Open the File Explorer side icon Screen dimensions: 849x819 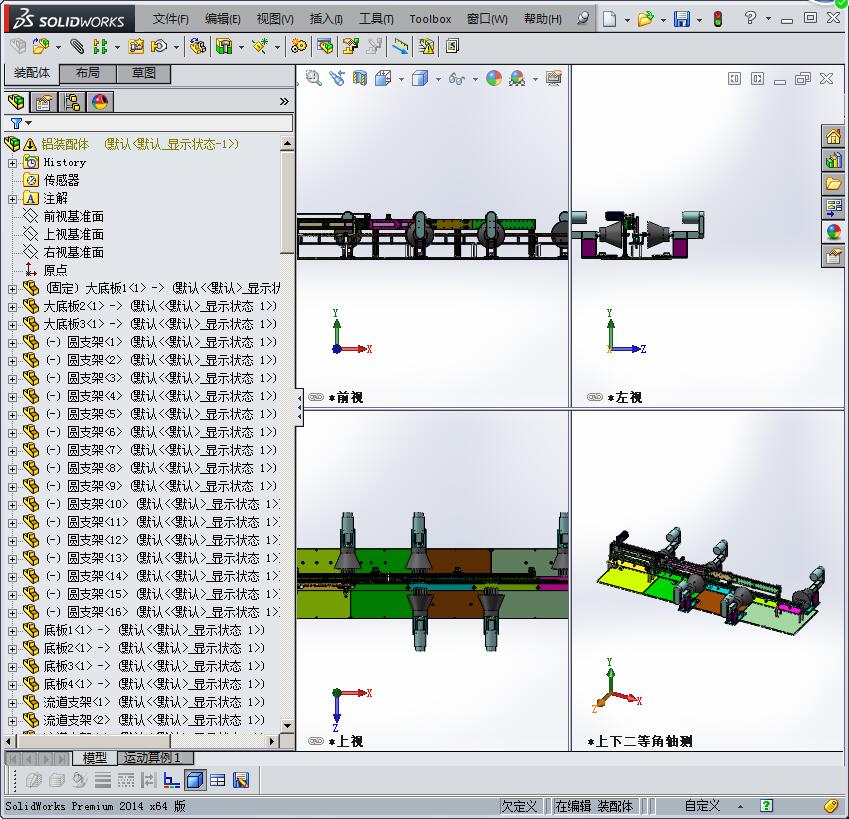click(833, 184)
